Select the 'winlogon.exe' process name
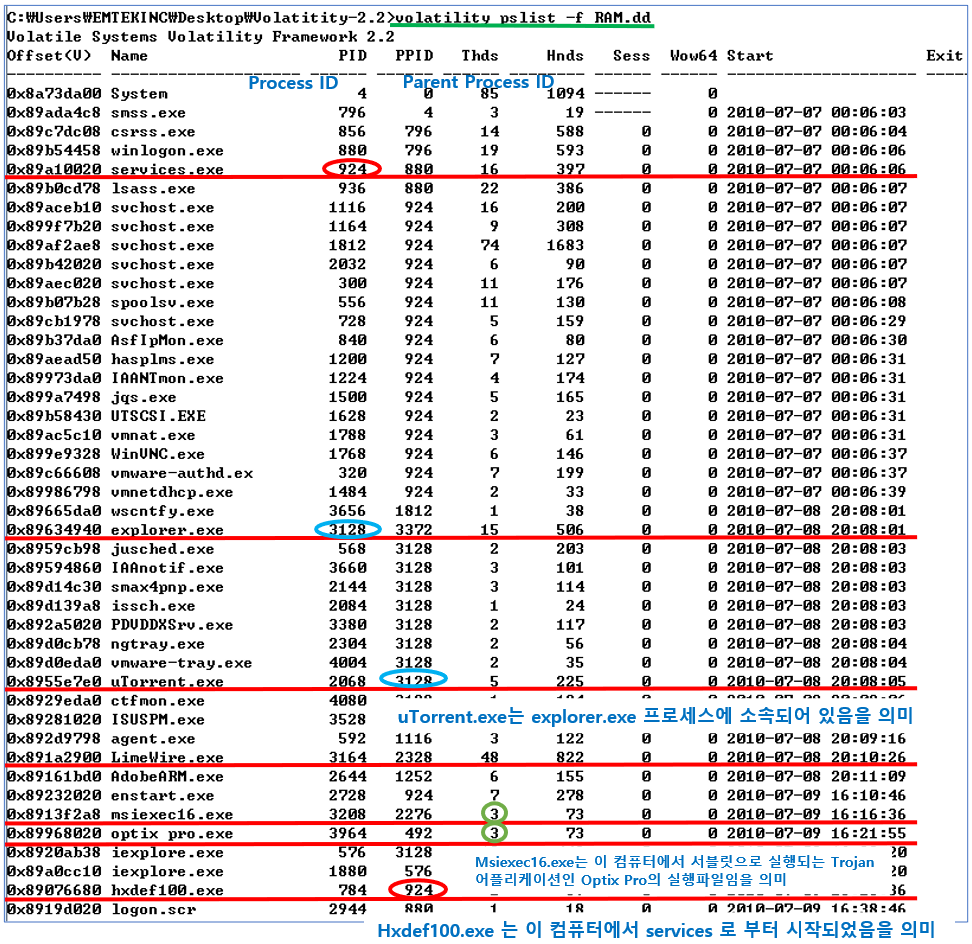This screenshot has height=944, width=972. coord(167,151)
